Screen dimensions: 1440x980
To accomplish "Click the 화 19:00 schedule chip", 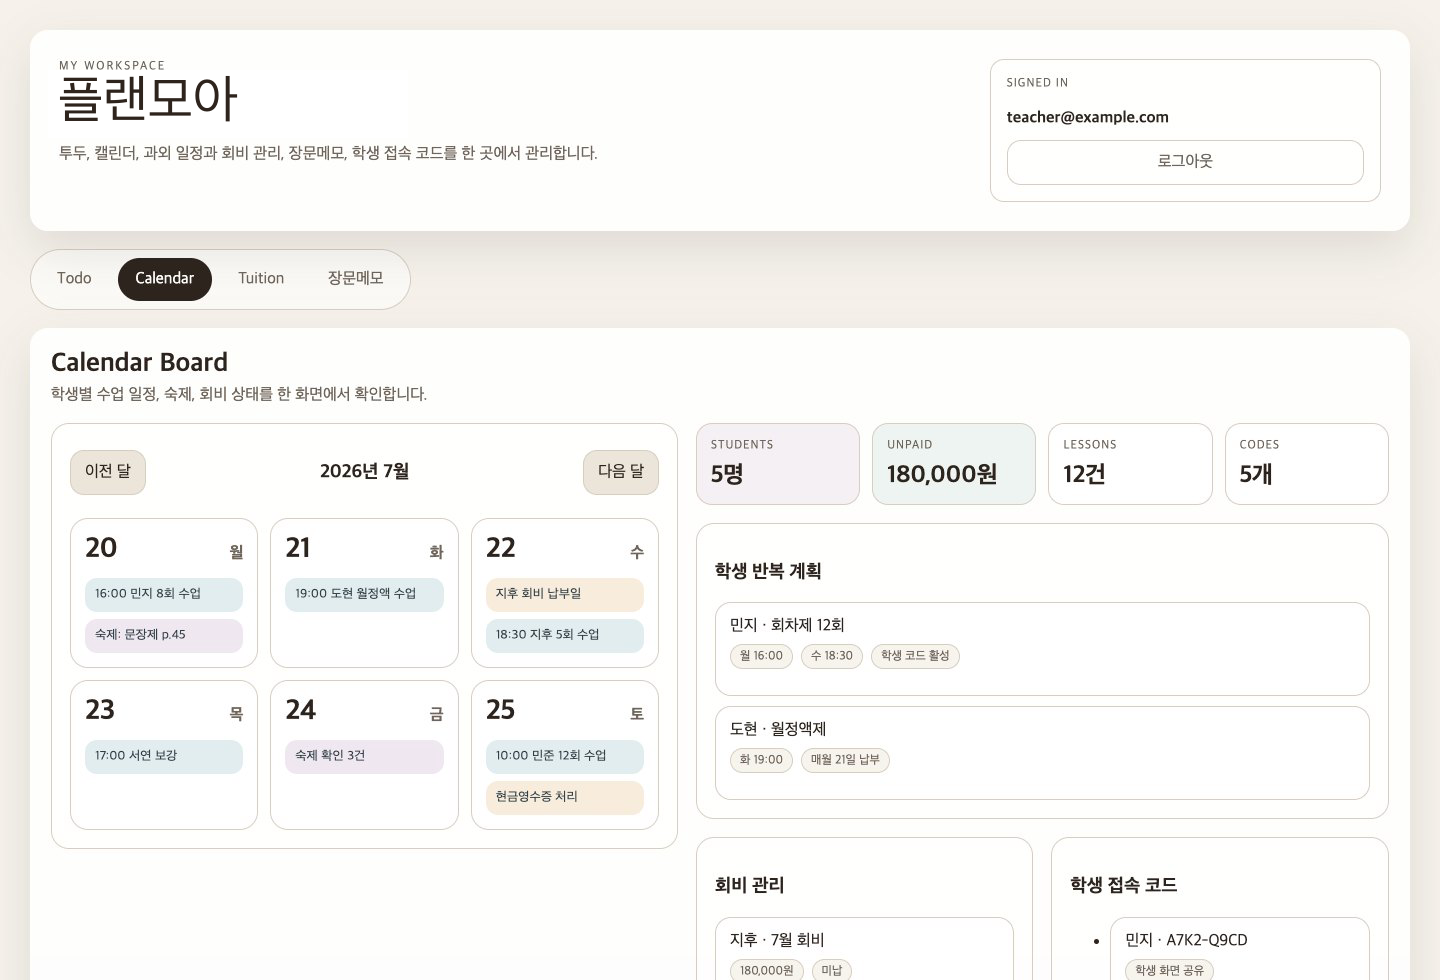I will pyautogui.click(x=761, y=760).
